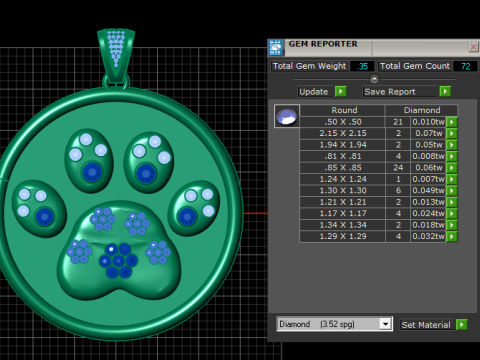This screenshot has height=360, width=480.
Task: Click the green arrow next to Save Report
Action: 445,91
